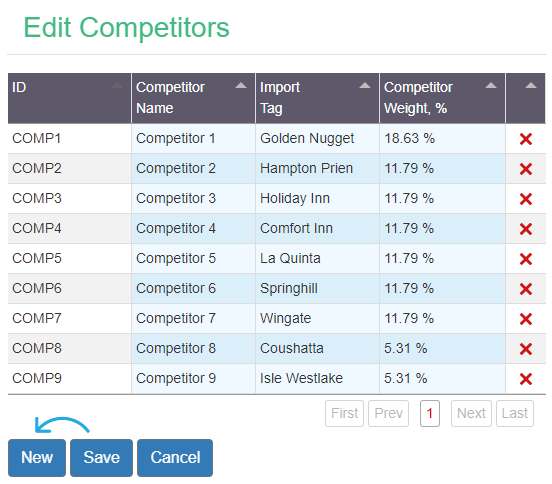Image resolution: width=552 pixels, height=484 pixels.
Task: Sort table by ID column arrow
Action: pyautogui.click(x=117, y=85)
